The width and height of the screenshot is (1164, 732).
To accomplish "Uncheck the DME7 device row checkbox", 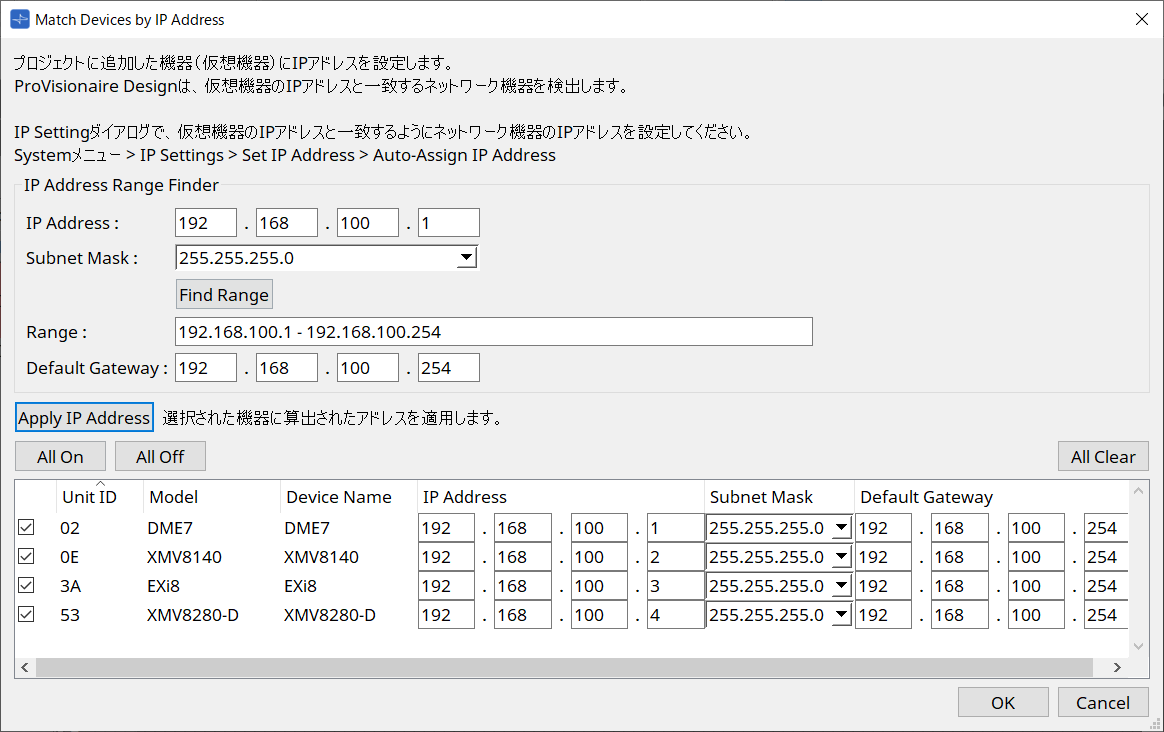I will coord(26,528).
